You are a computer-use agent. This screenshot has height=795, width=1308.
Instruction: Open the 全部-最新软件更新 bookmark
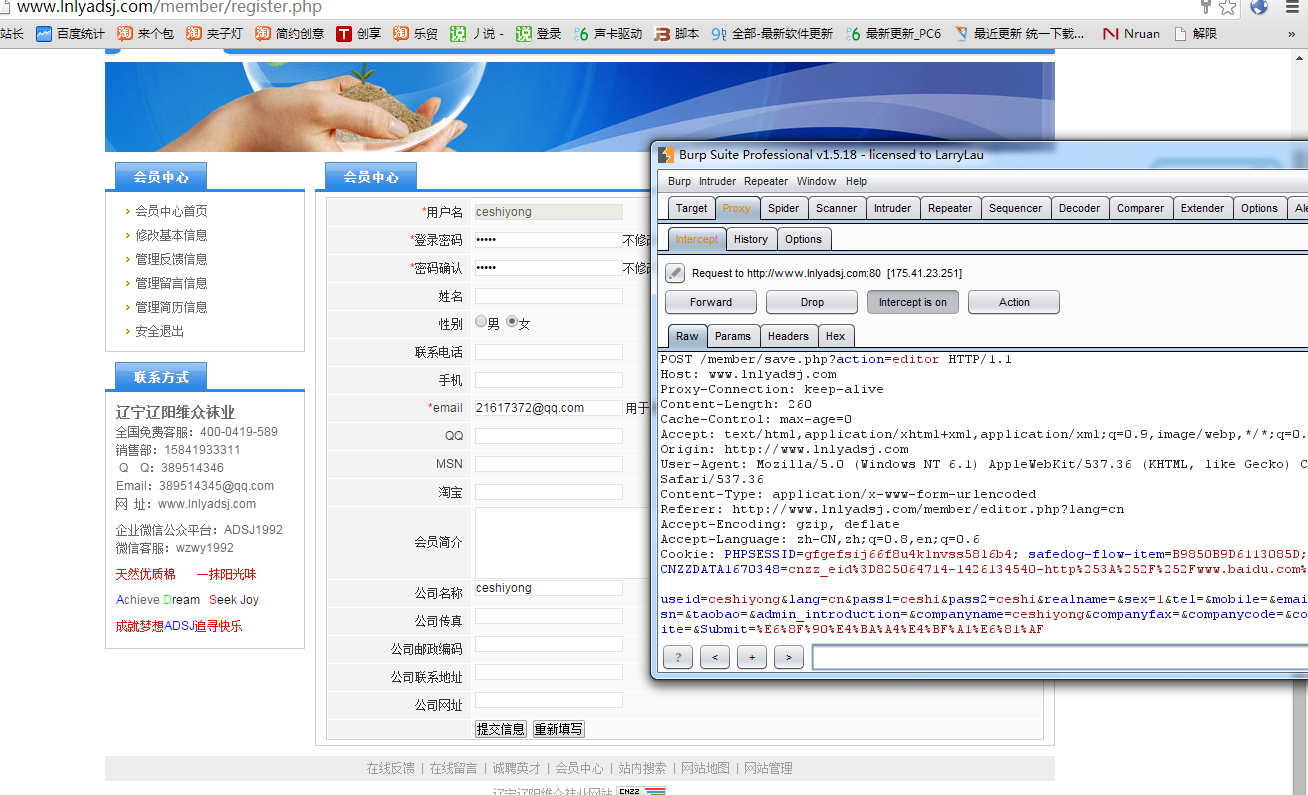[x=772, y=34]
